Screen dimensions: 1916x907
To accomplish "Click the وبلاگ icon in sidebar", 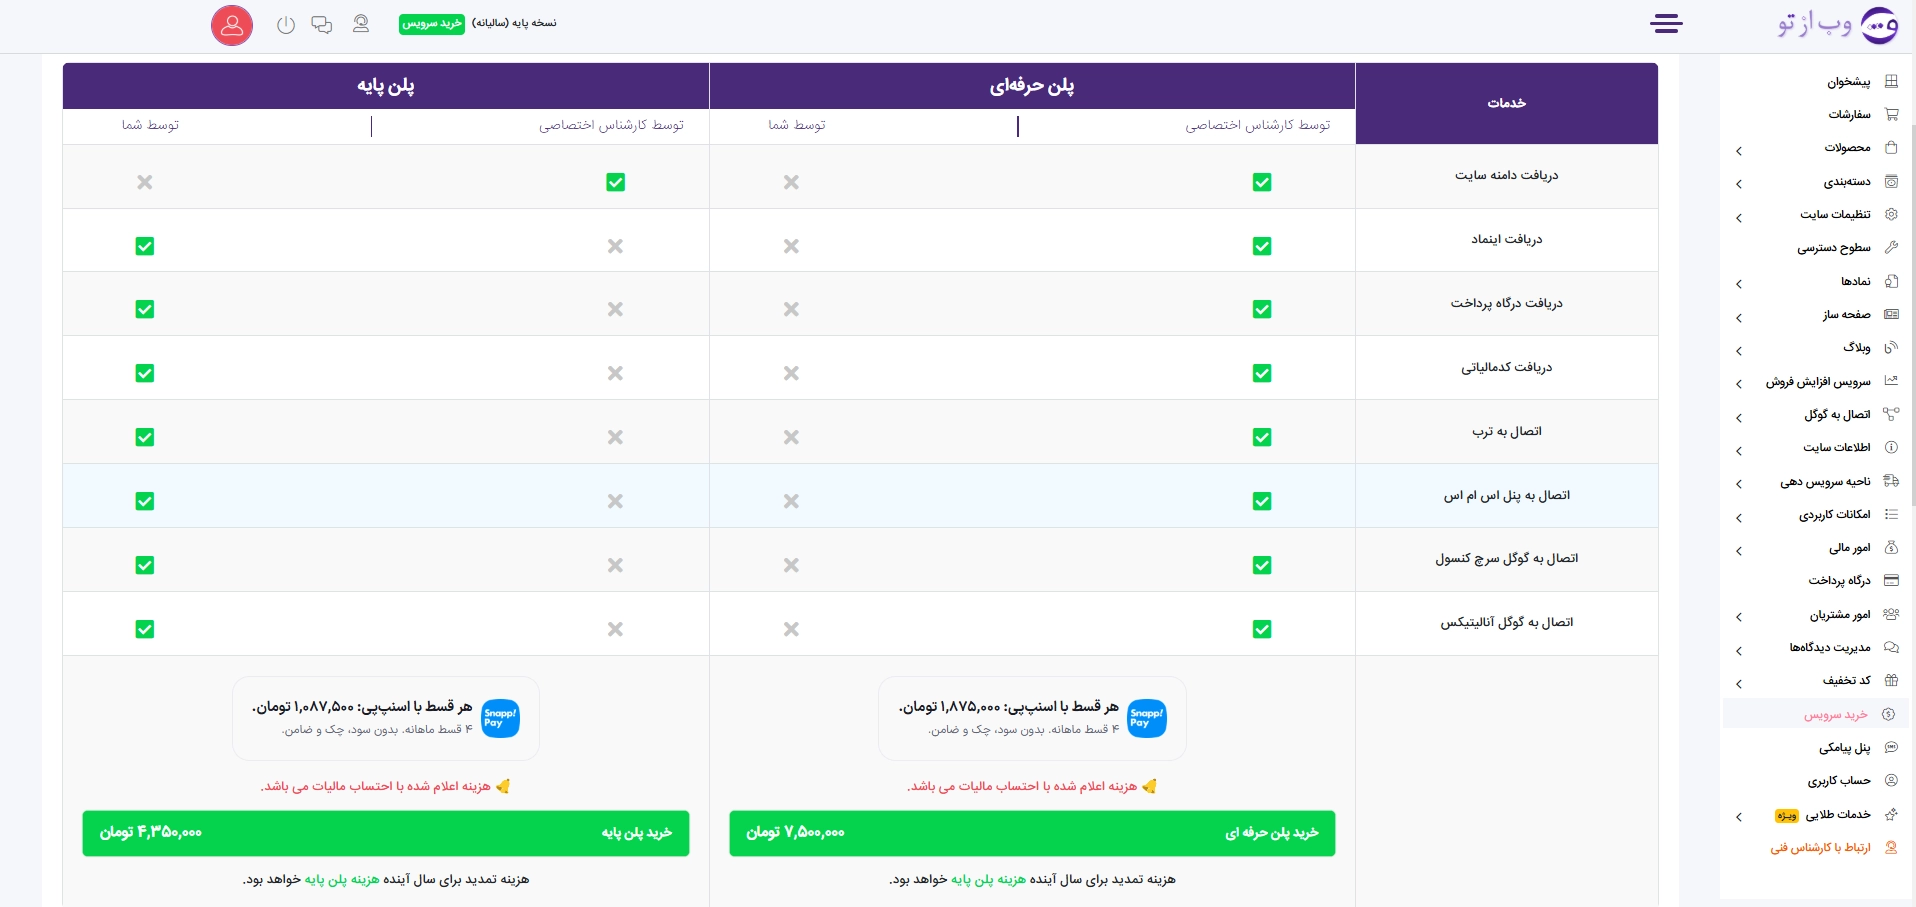I will pos(1891,347).
